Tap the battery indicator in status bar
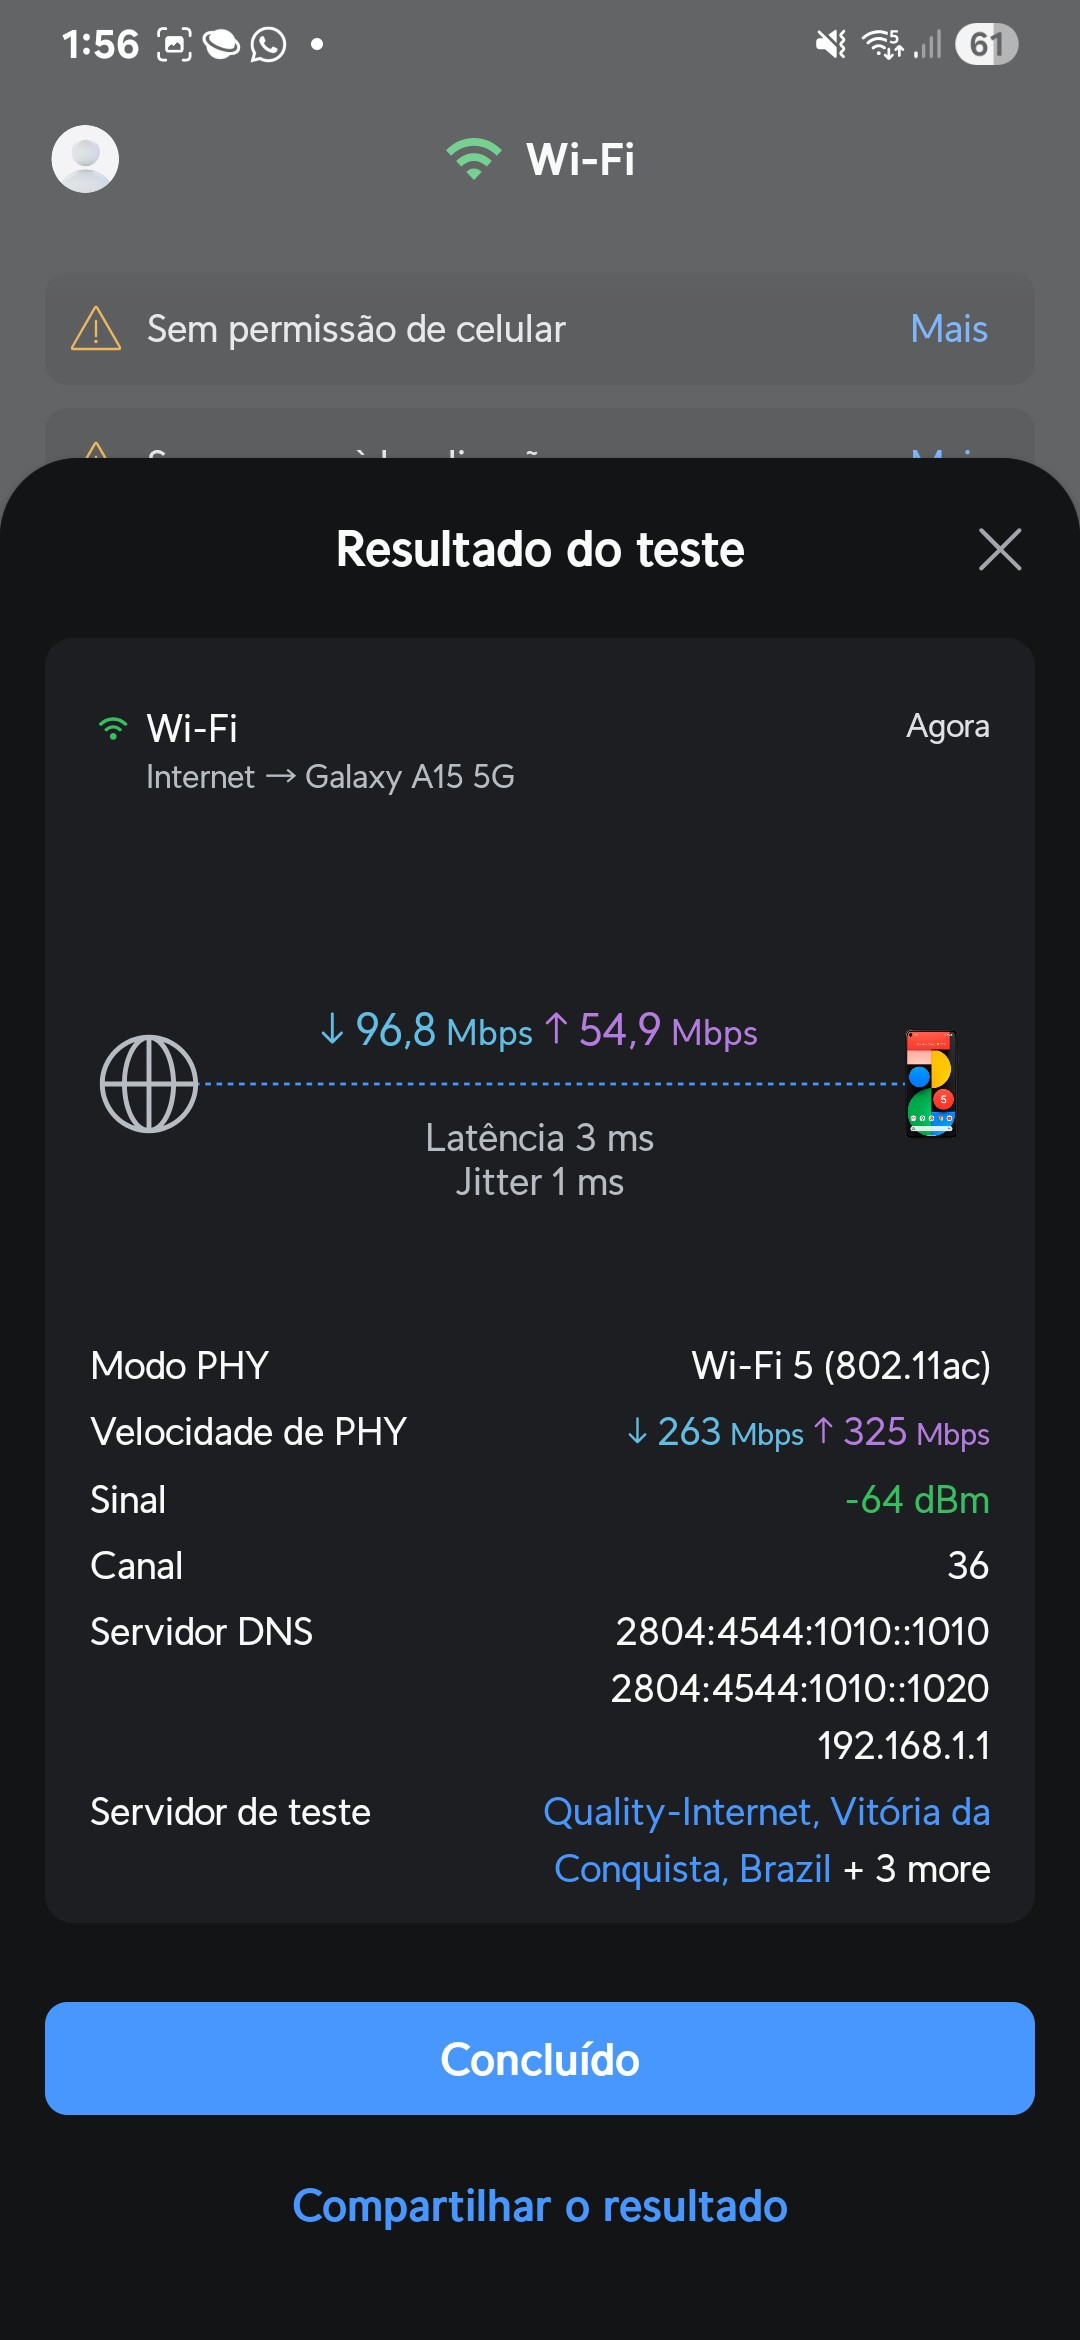The width and height of the screenshot is (1080, 2340). [x=986, y=44]
